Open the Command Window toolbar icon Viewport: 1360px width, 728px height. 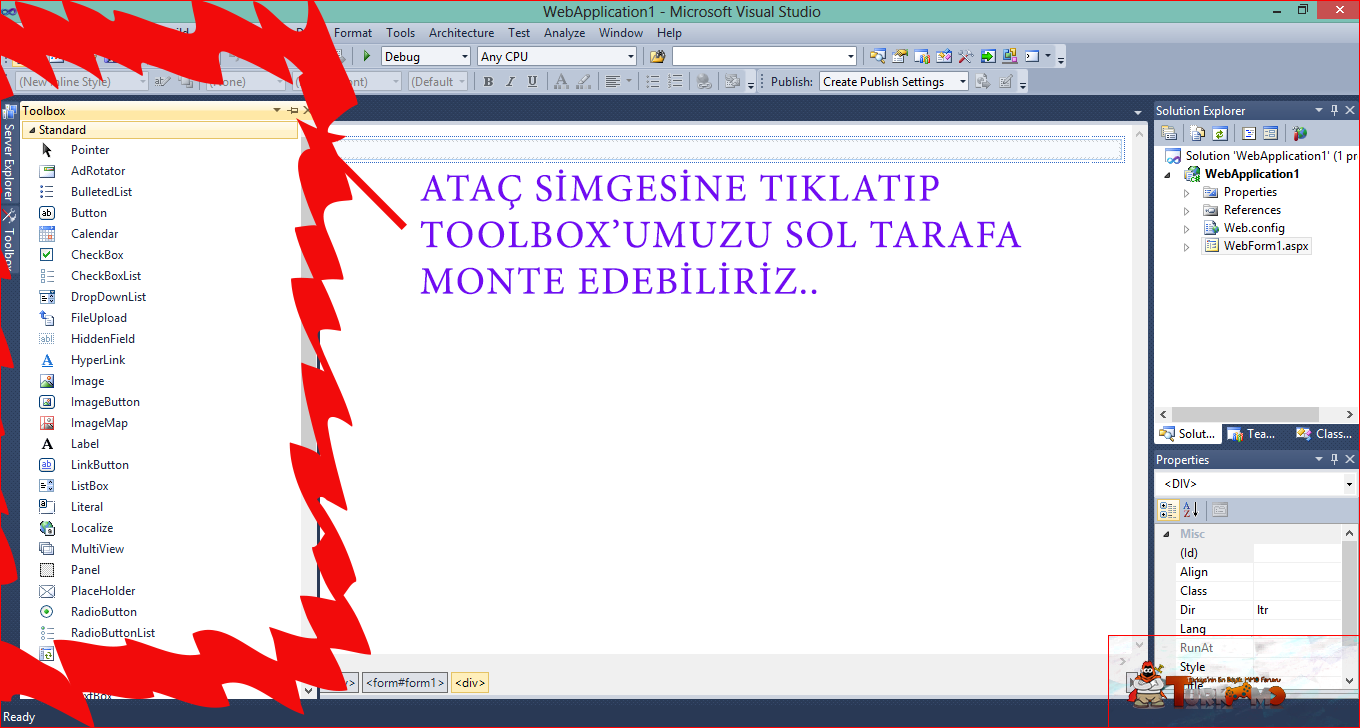(x=1032, y=57)
